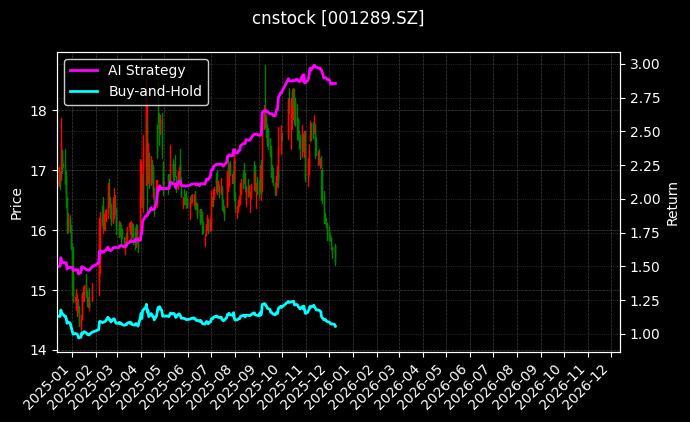Click the peak of the magenta AI Strategy line
Viewport: 690px width, 422px height.
click(x=315, y=66)
